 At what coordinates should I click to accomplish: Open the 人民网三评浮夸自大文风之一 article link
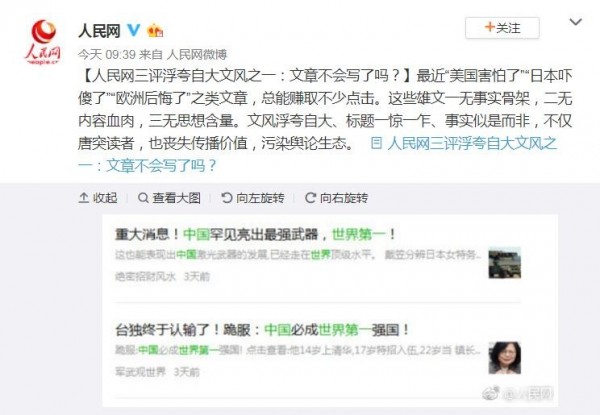pos(317,155)
